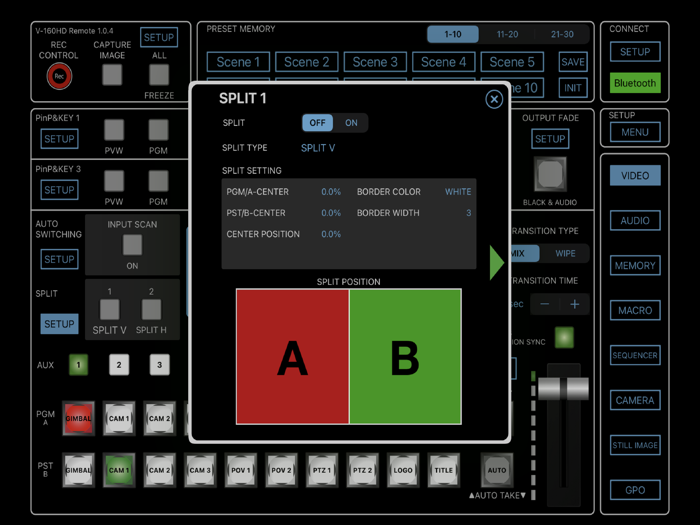Toggle the ALL FREEZE button

pyautogui.click(x=159, y=75)
